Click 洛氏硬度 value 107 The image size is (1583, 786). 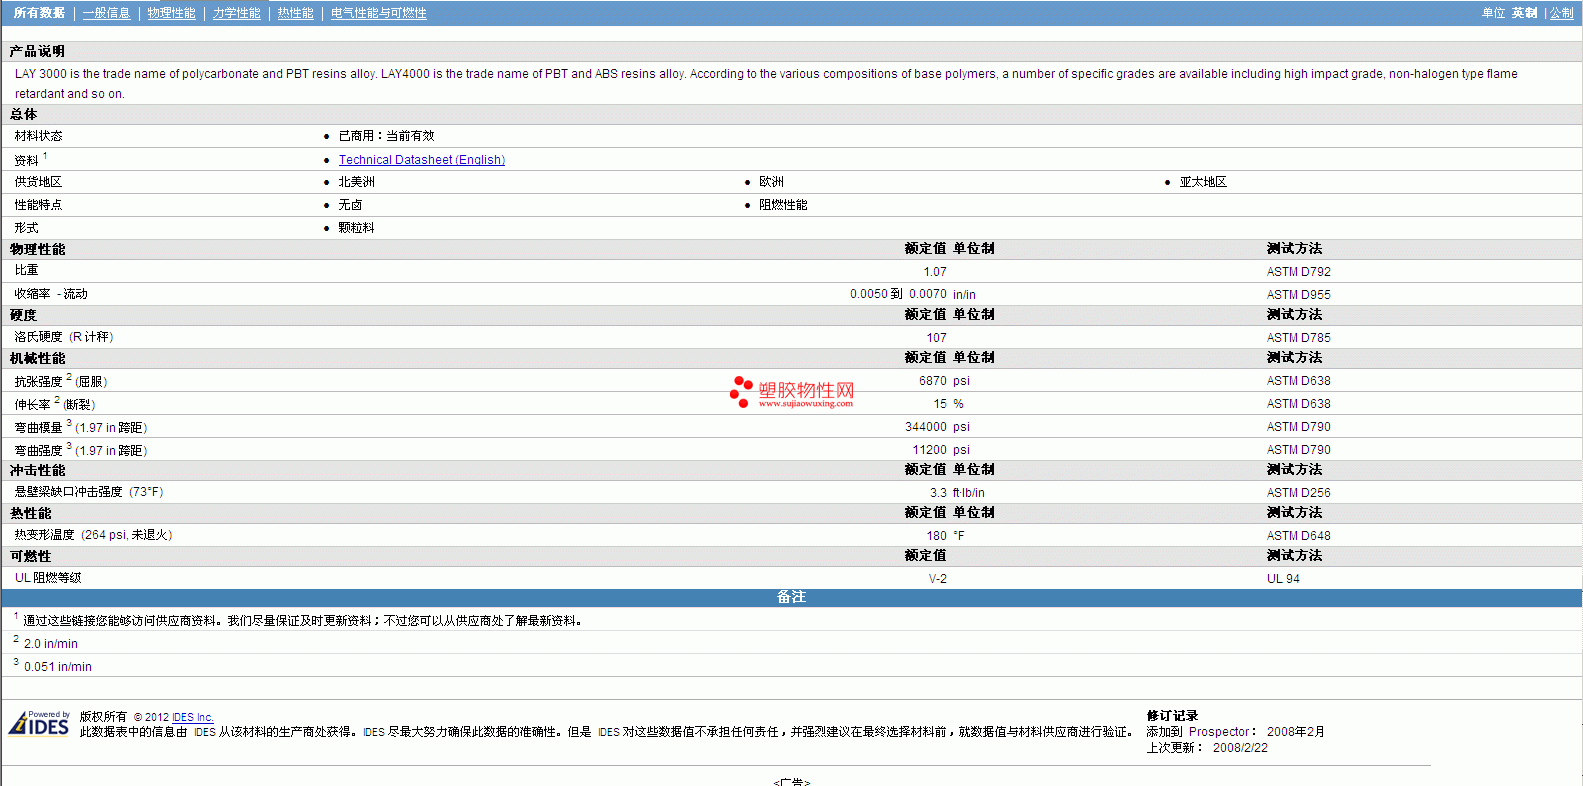936,338
